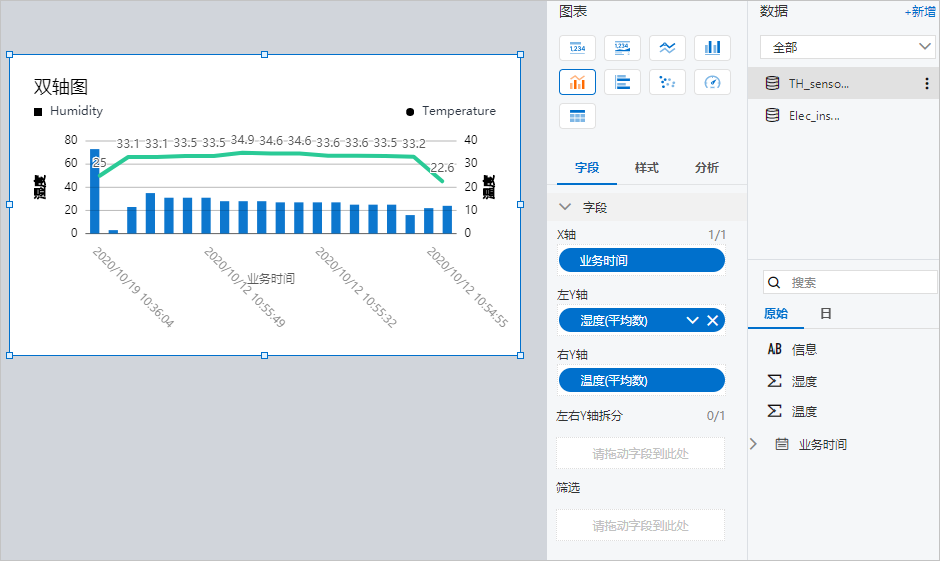
Task: Select the scatter plot chart type
Action: coord(667,82)
